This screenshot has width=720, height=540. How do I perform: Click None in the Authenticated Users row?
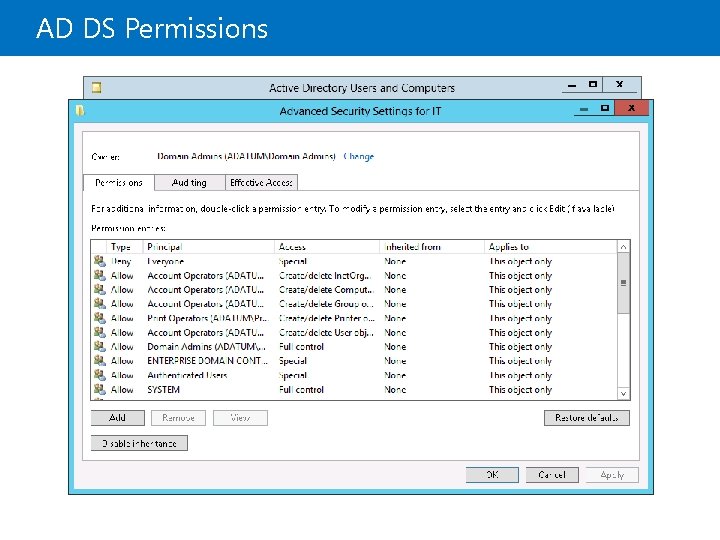tap(395, 375)
